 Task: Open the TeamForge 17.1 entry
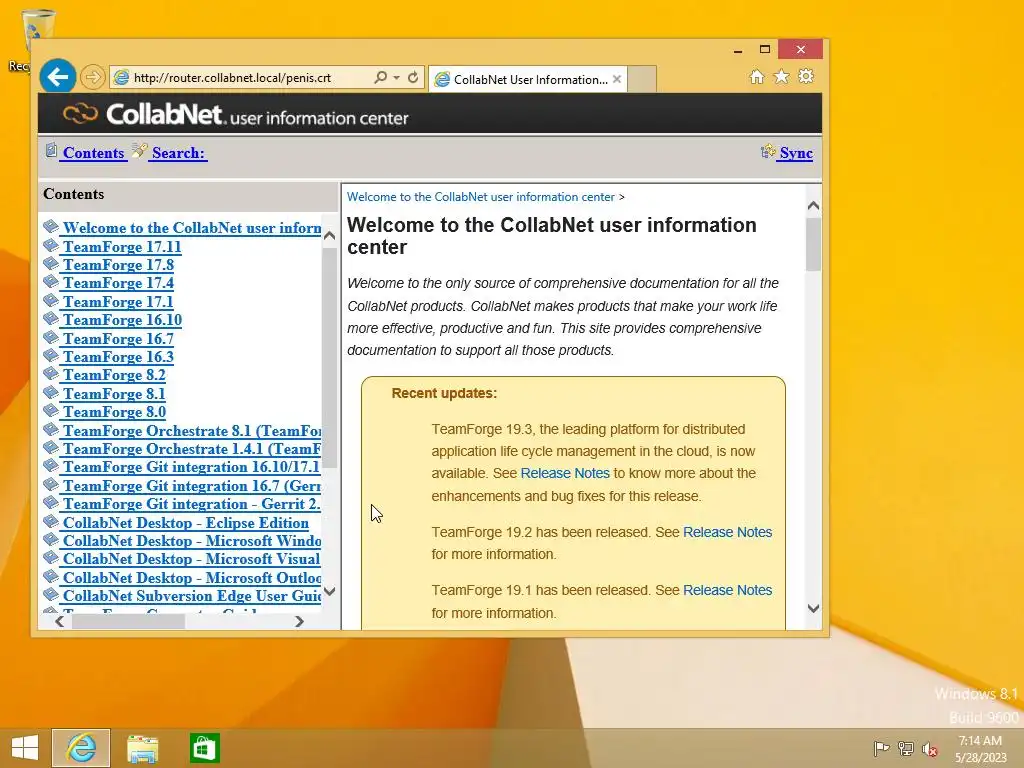(x=118, y=302)
